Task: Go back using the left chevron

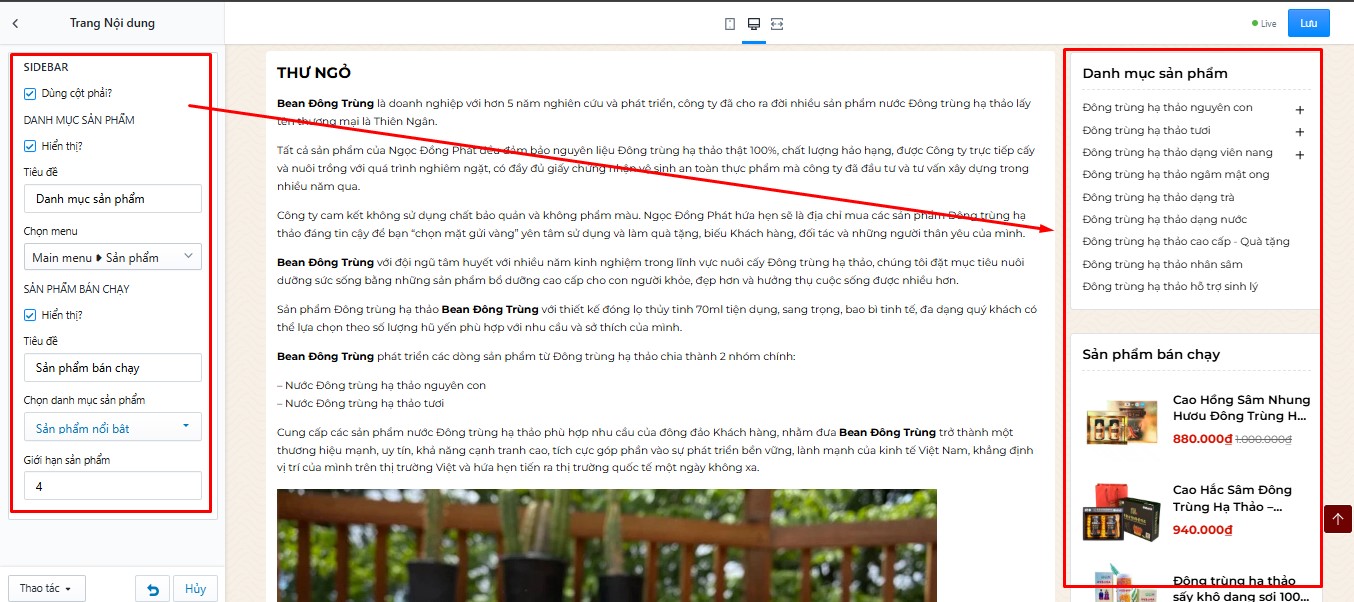Action: [15, 23]
